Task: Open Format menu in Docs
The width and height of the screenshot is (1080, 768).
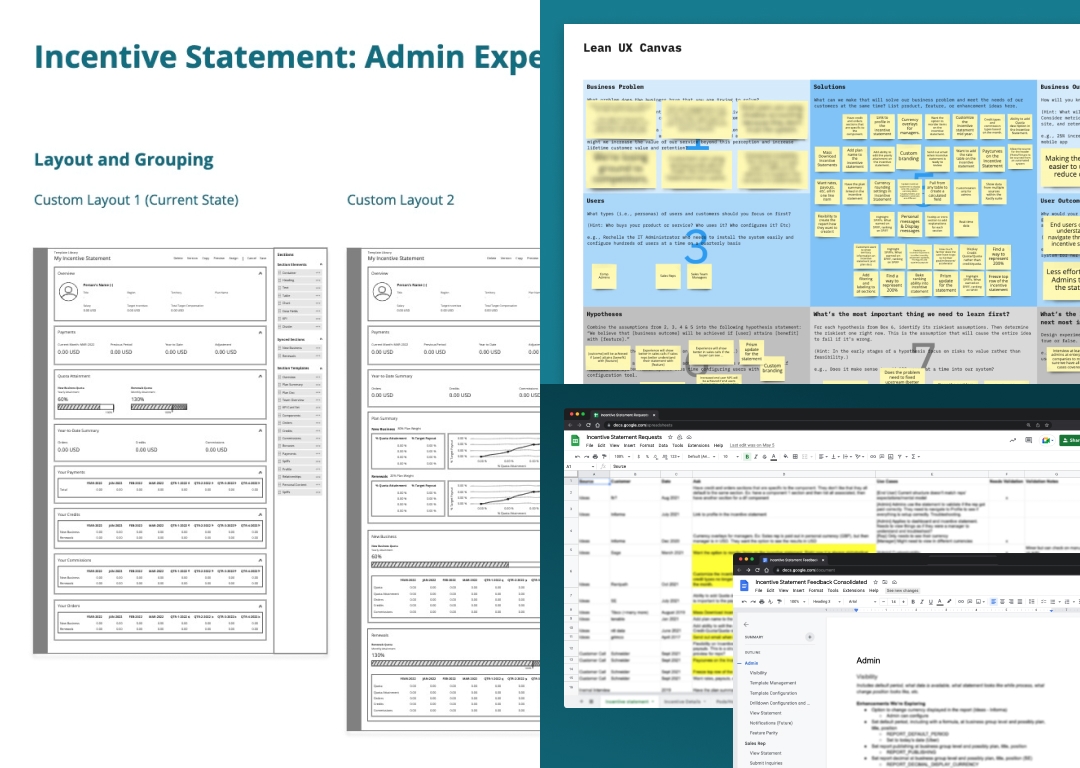Action: [x=816, y=590]
